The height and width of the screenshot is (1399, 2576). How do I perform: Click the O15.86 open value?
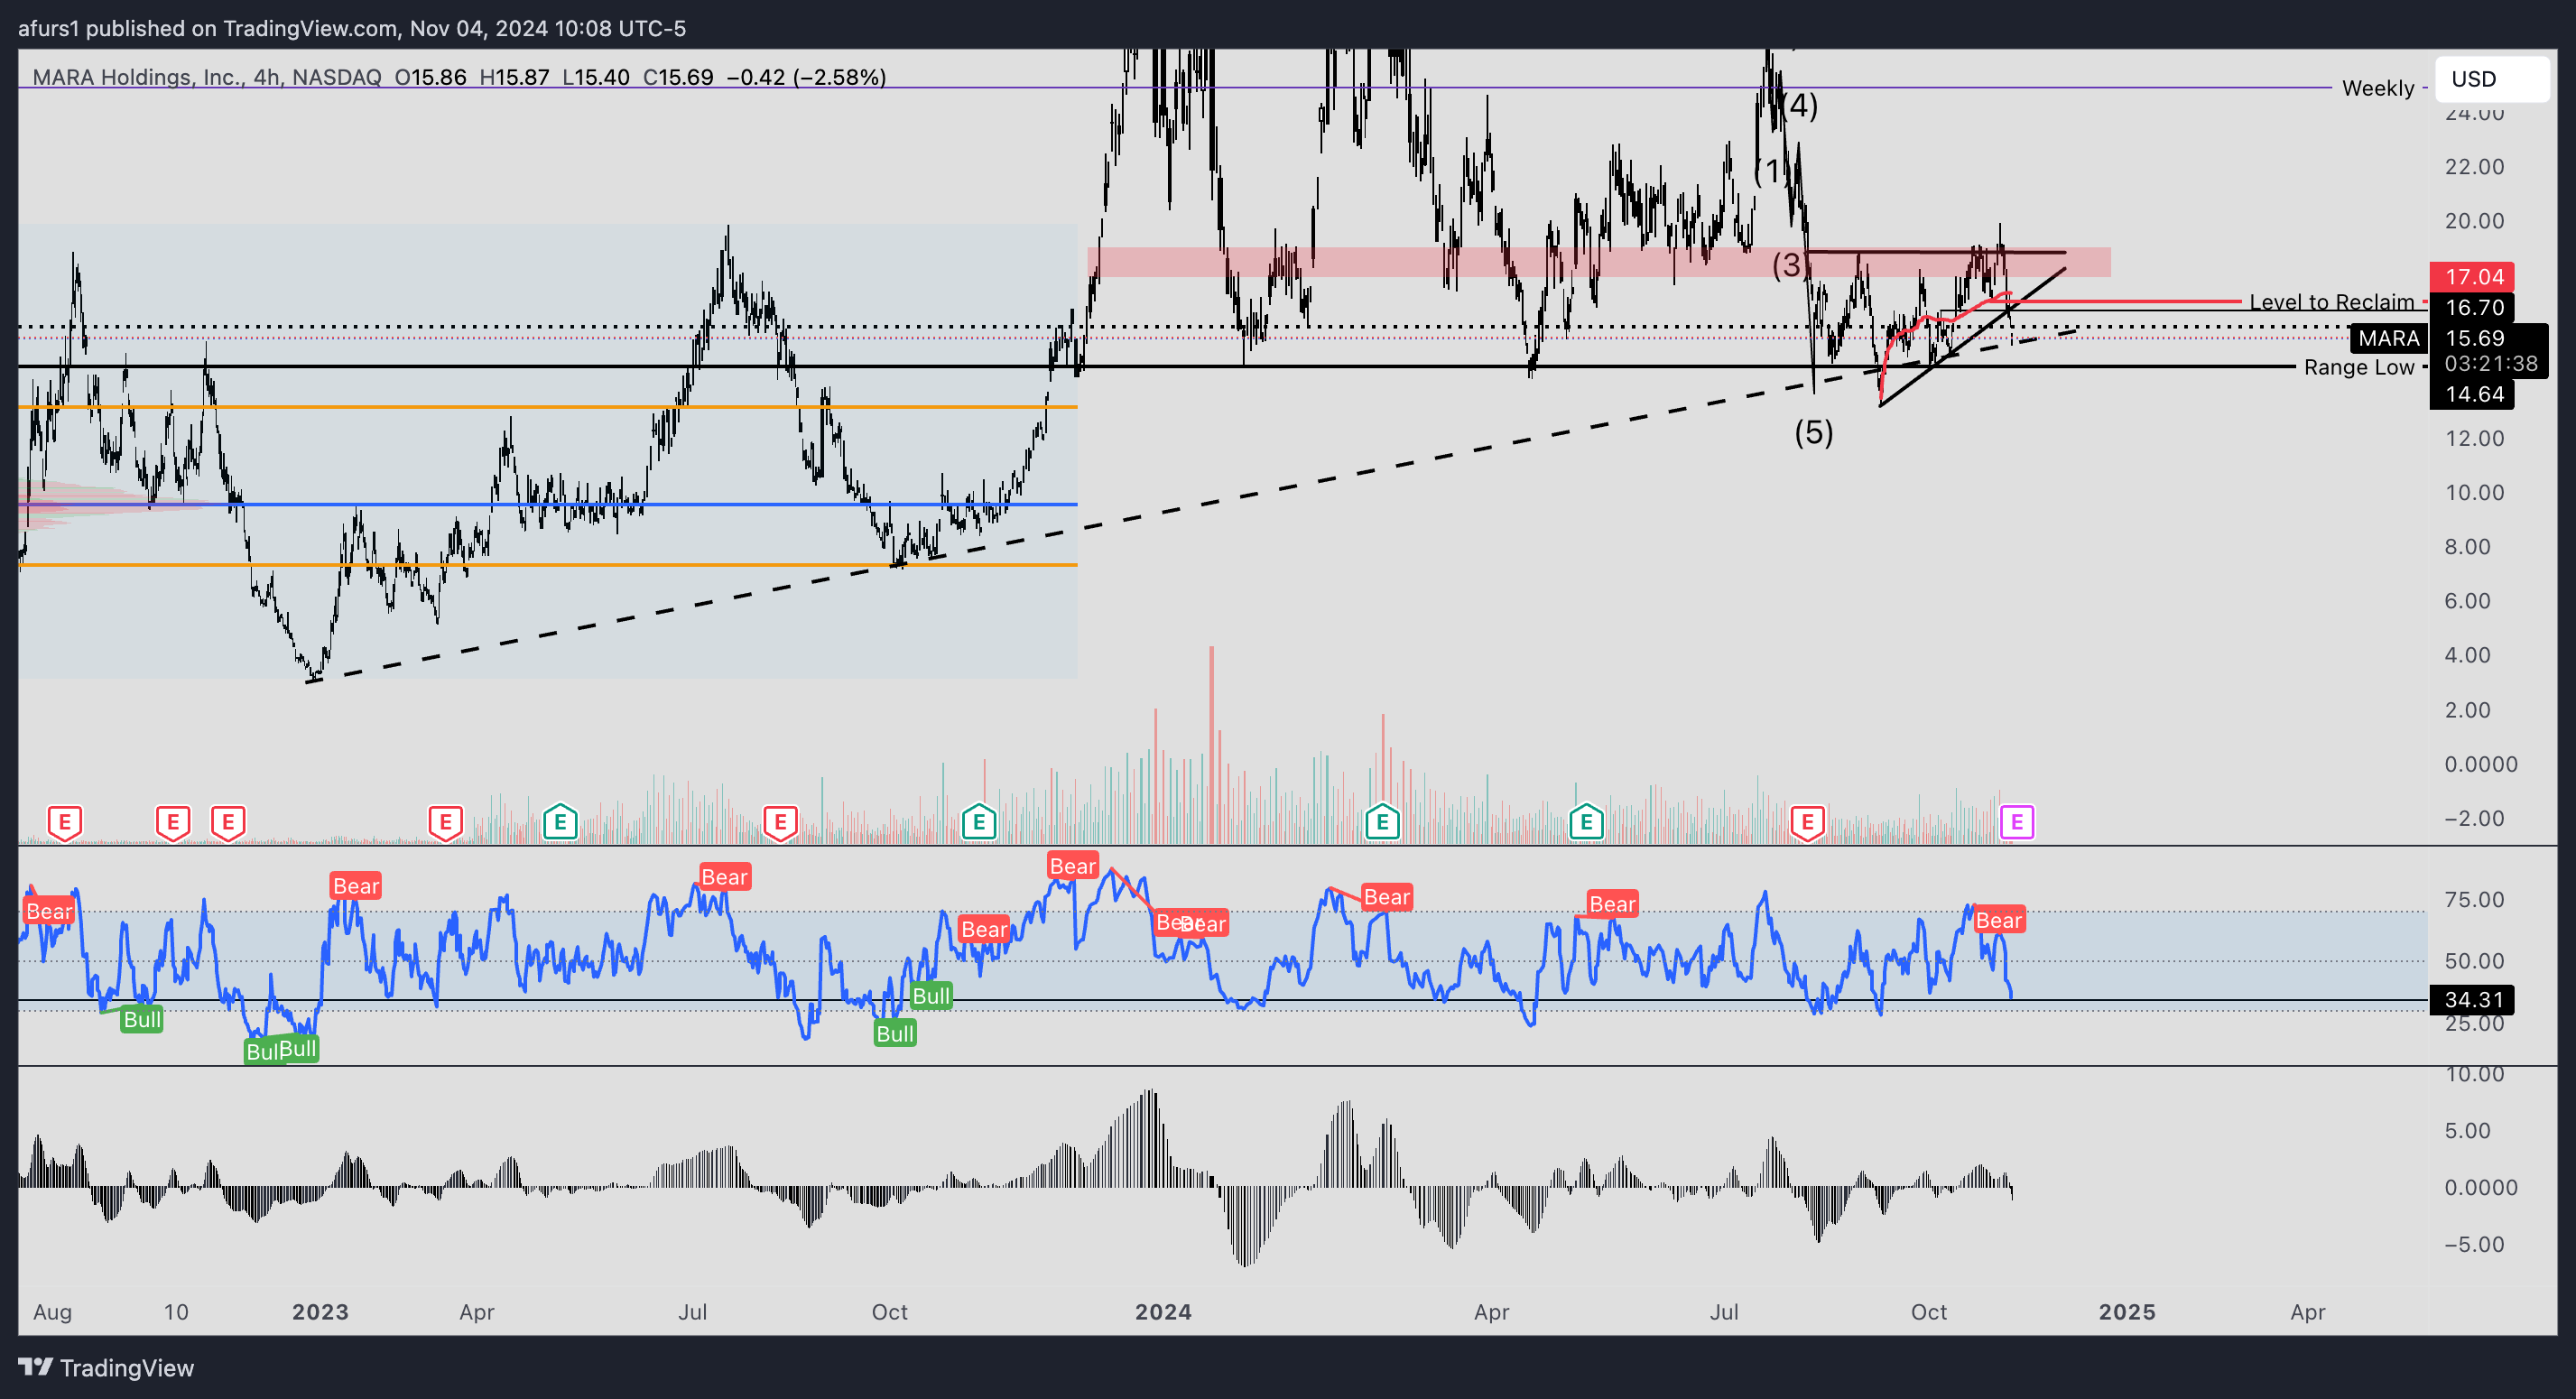(x=430, y=77)
